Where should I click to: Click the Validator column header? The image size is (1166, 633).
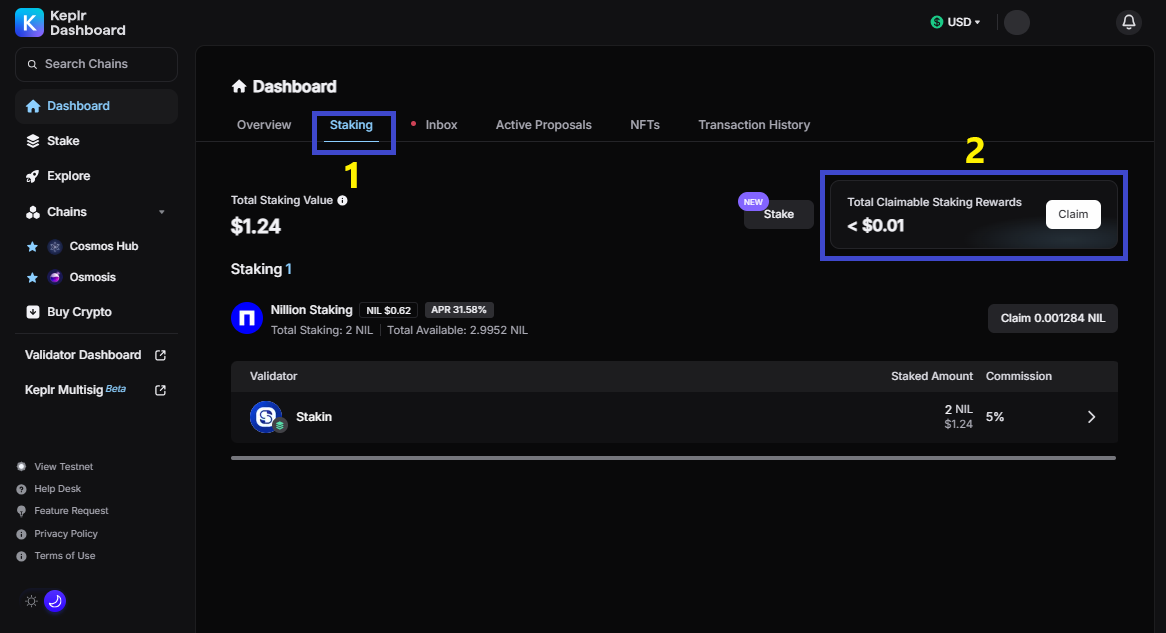pos(274,376)
